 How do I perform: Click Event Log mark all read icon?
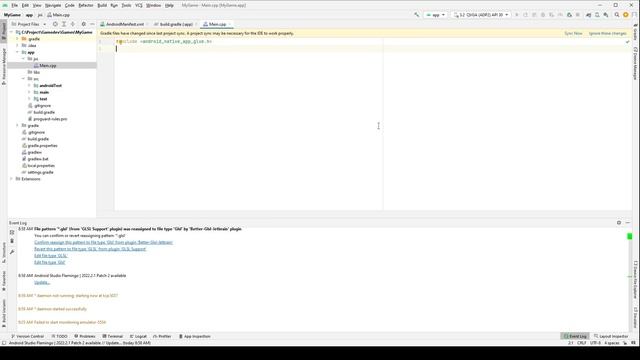click(12, 233)
